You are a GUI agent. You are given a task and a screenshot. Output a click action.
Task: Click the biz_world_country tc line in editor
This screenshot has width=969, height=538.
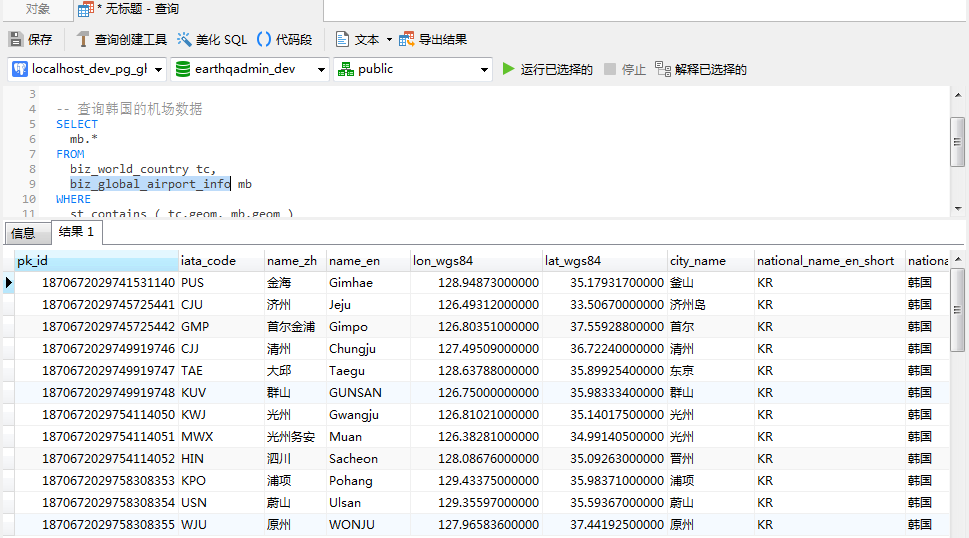[x=143, y=169]
